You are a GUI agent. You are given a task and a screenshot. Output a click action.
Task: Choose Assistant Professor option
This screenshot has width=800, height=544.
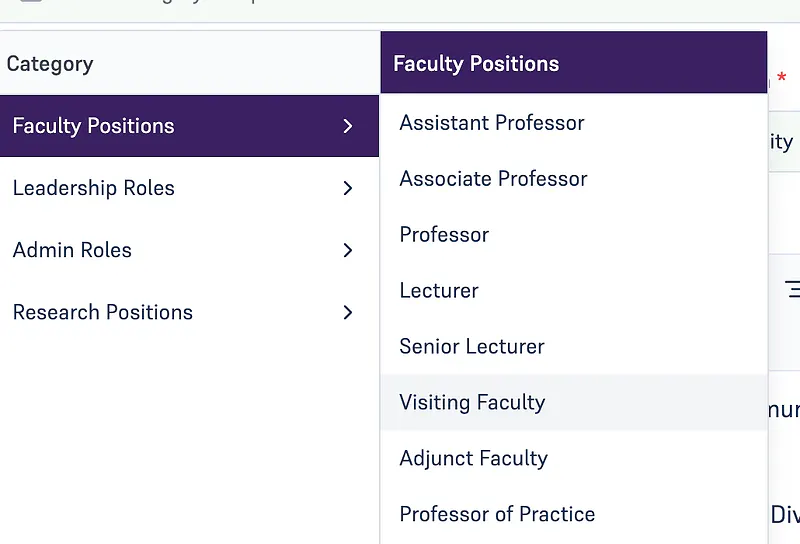pos(574,122)
